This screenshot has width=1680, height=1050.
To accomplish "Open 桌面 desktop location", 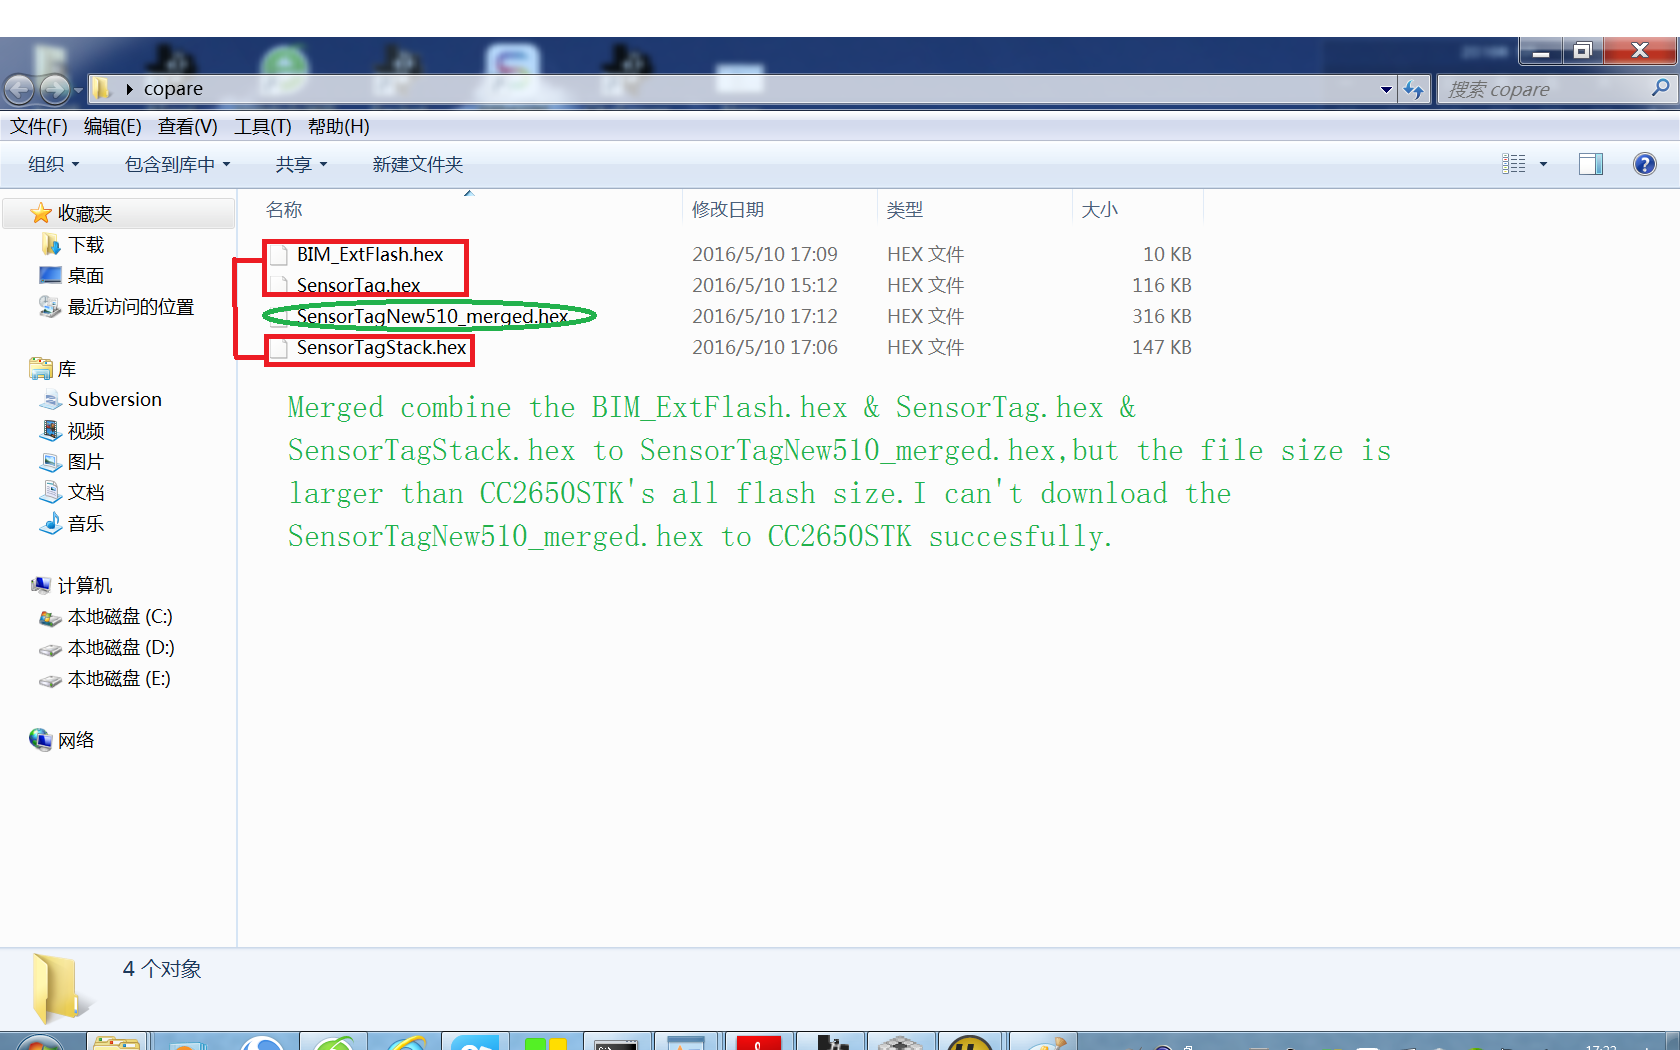I will pos(86,275).
